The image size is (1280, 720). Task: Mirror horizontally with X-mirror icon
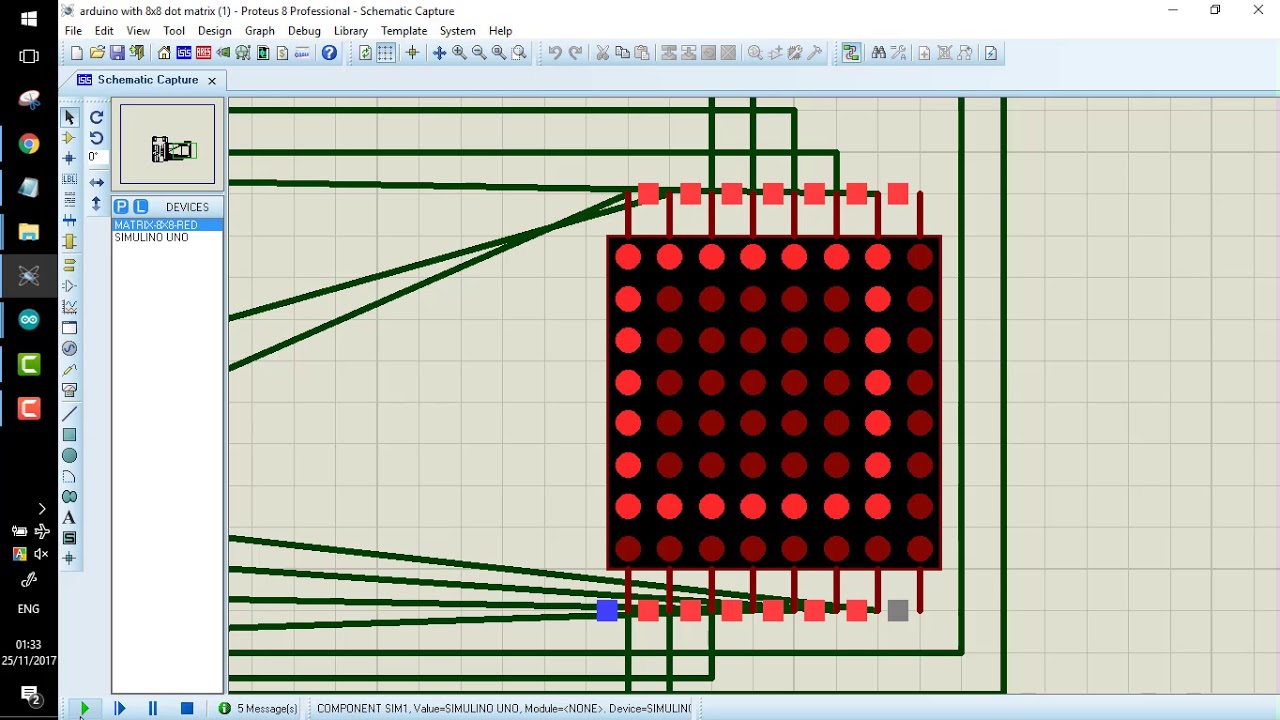(x=96, y=182)
